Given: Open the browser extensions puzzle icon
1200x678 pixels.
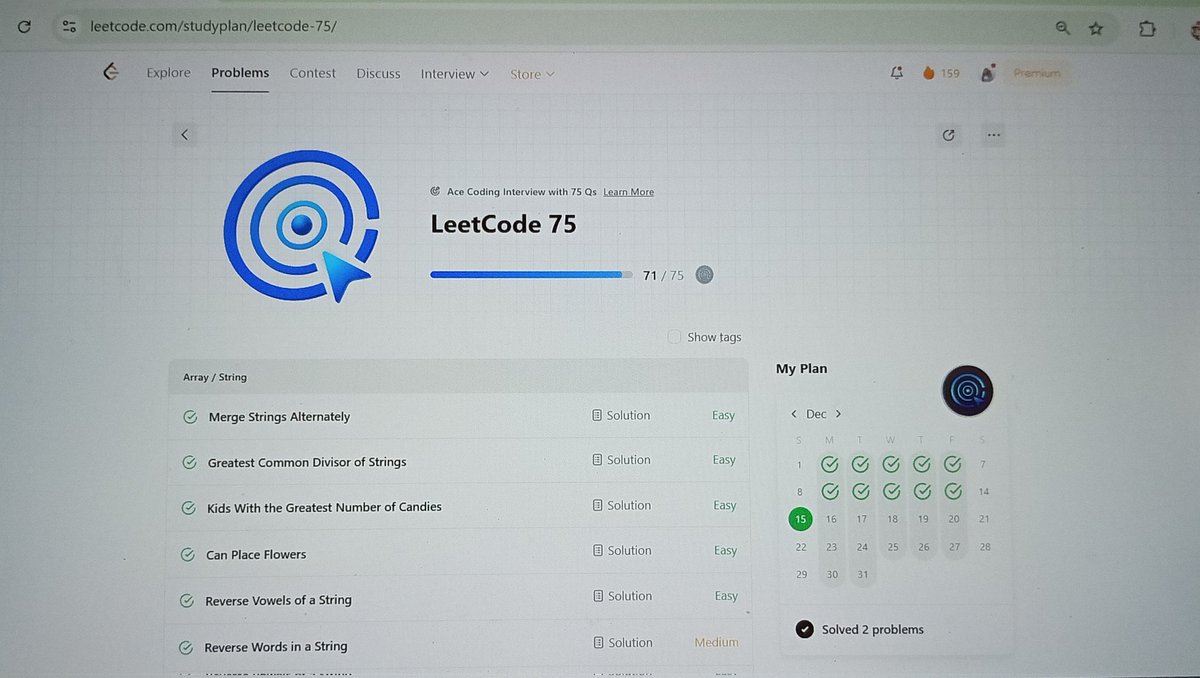Looking at the screenshot, I should pos(1147,28).
